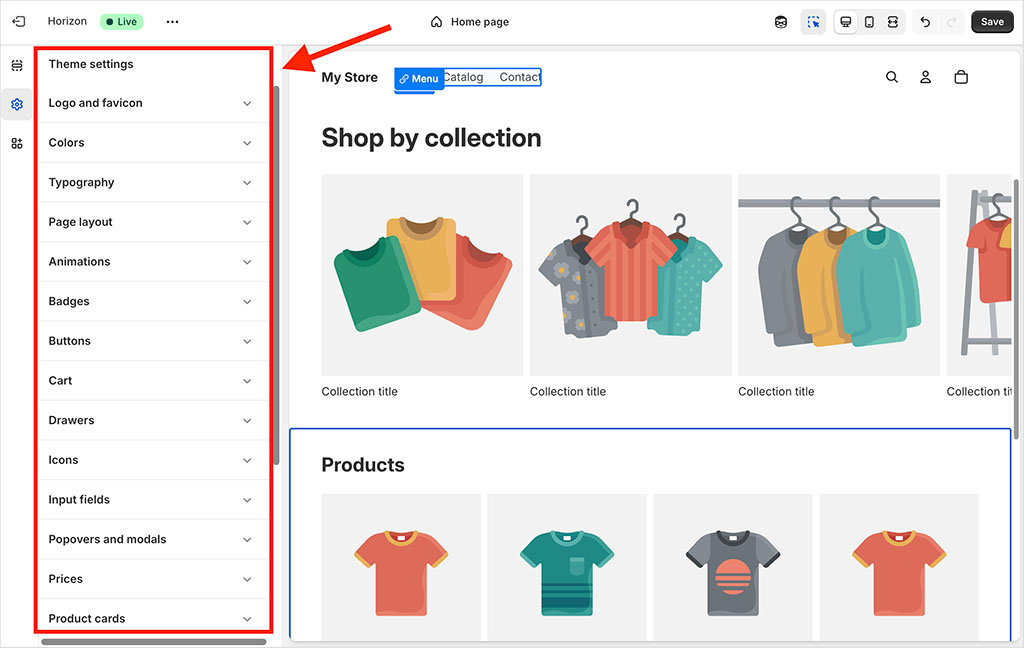Click the settings panel vertical scrollbar
The width and height of the screenshot is (1024, 648).
coord(276,274)
